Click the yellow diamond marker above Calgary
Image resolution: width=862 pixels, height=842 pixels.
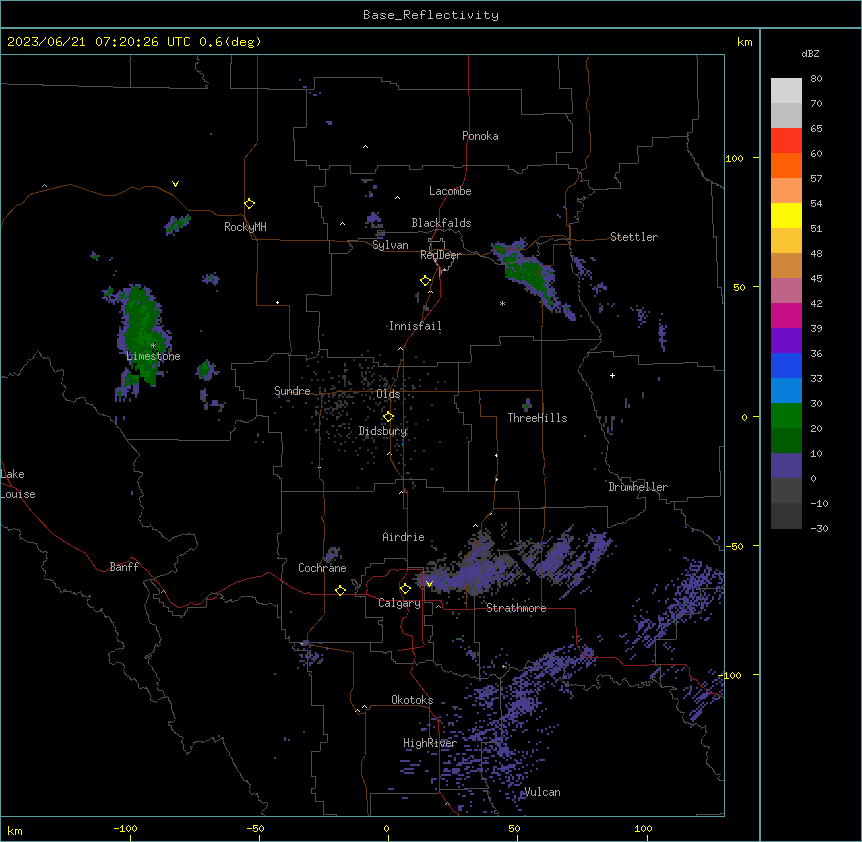[x=405, y=589]
